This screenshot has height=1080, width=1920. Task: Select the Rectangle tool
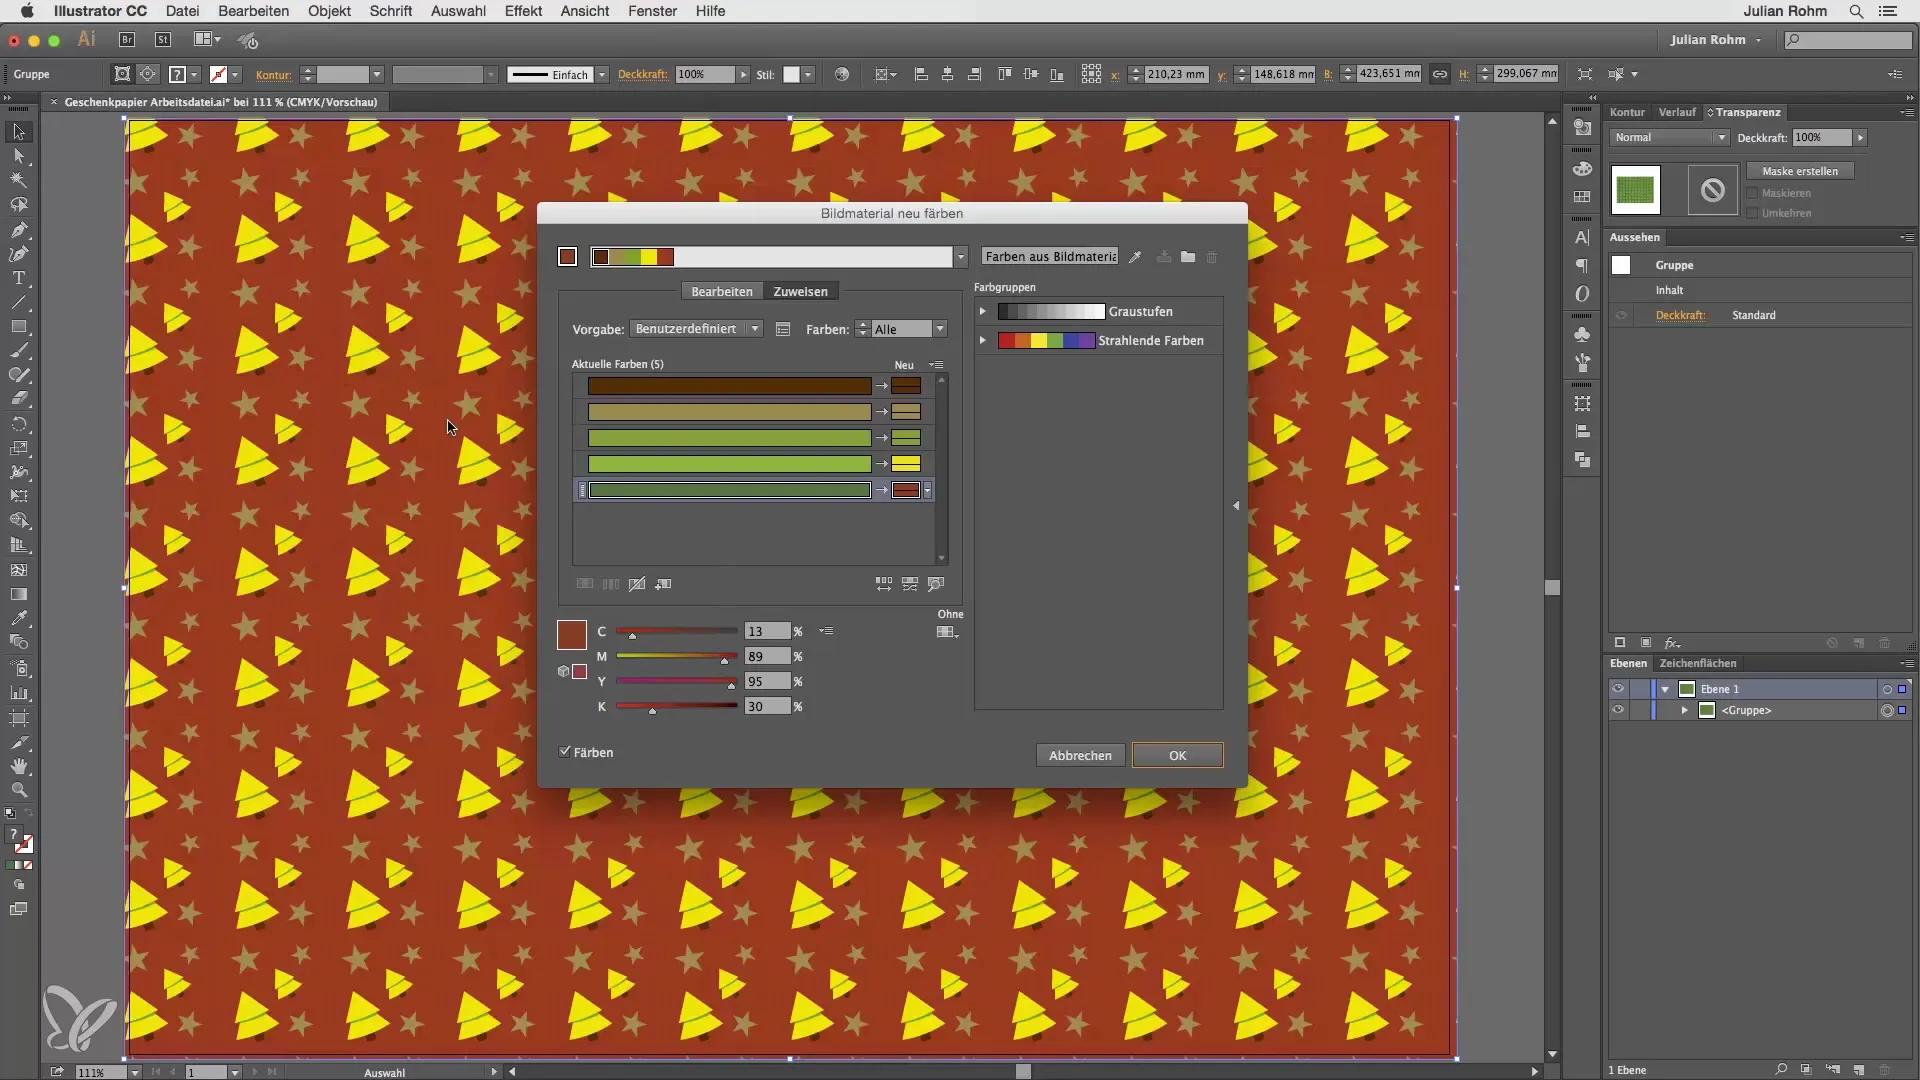pos(18,327)
